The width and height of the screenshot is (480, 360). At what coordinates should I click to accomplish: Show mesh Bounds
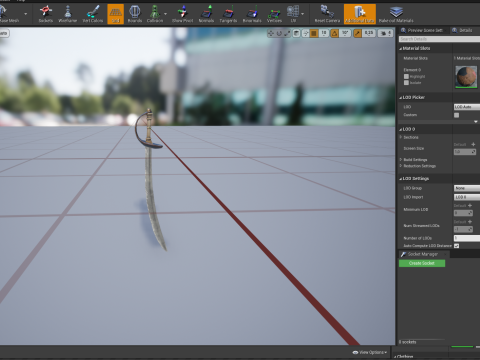click(x=135, y=14)
